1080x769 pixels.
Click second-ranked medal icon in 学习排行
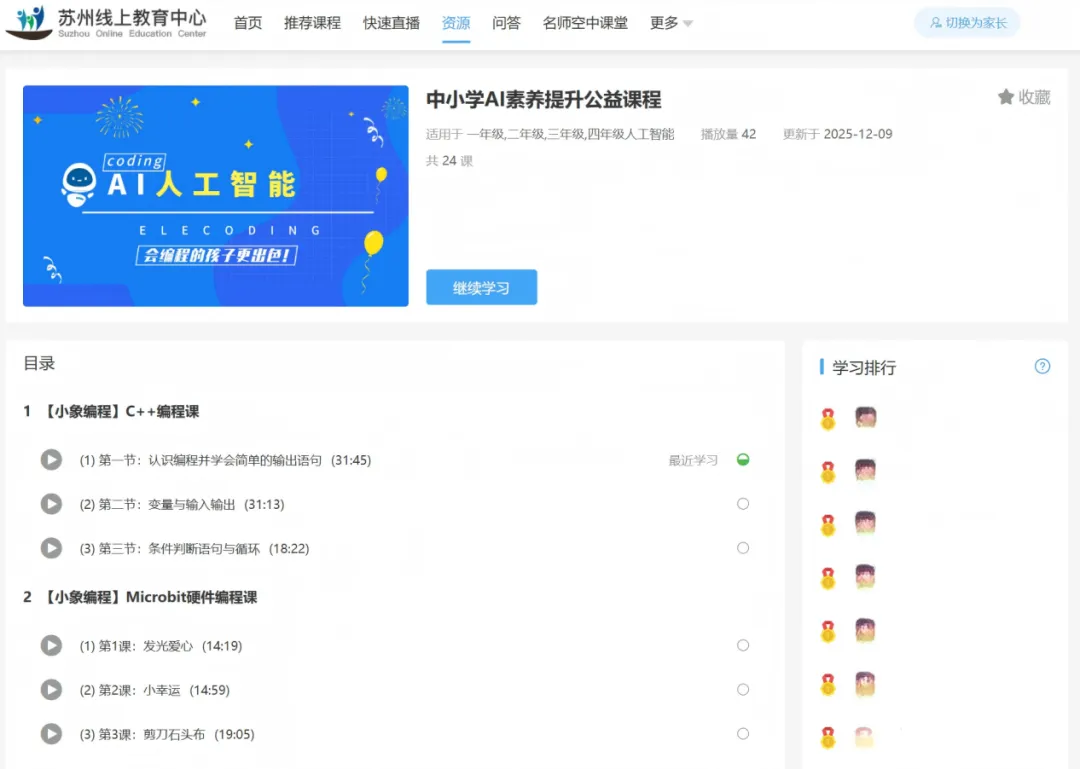(x=828, y=471)
